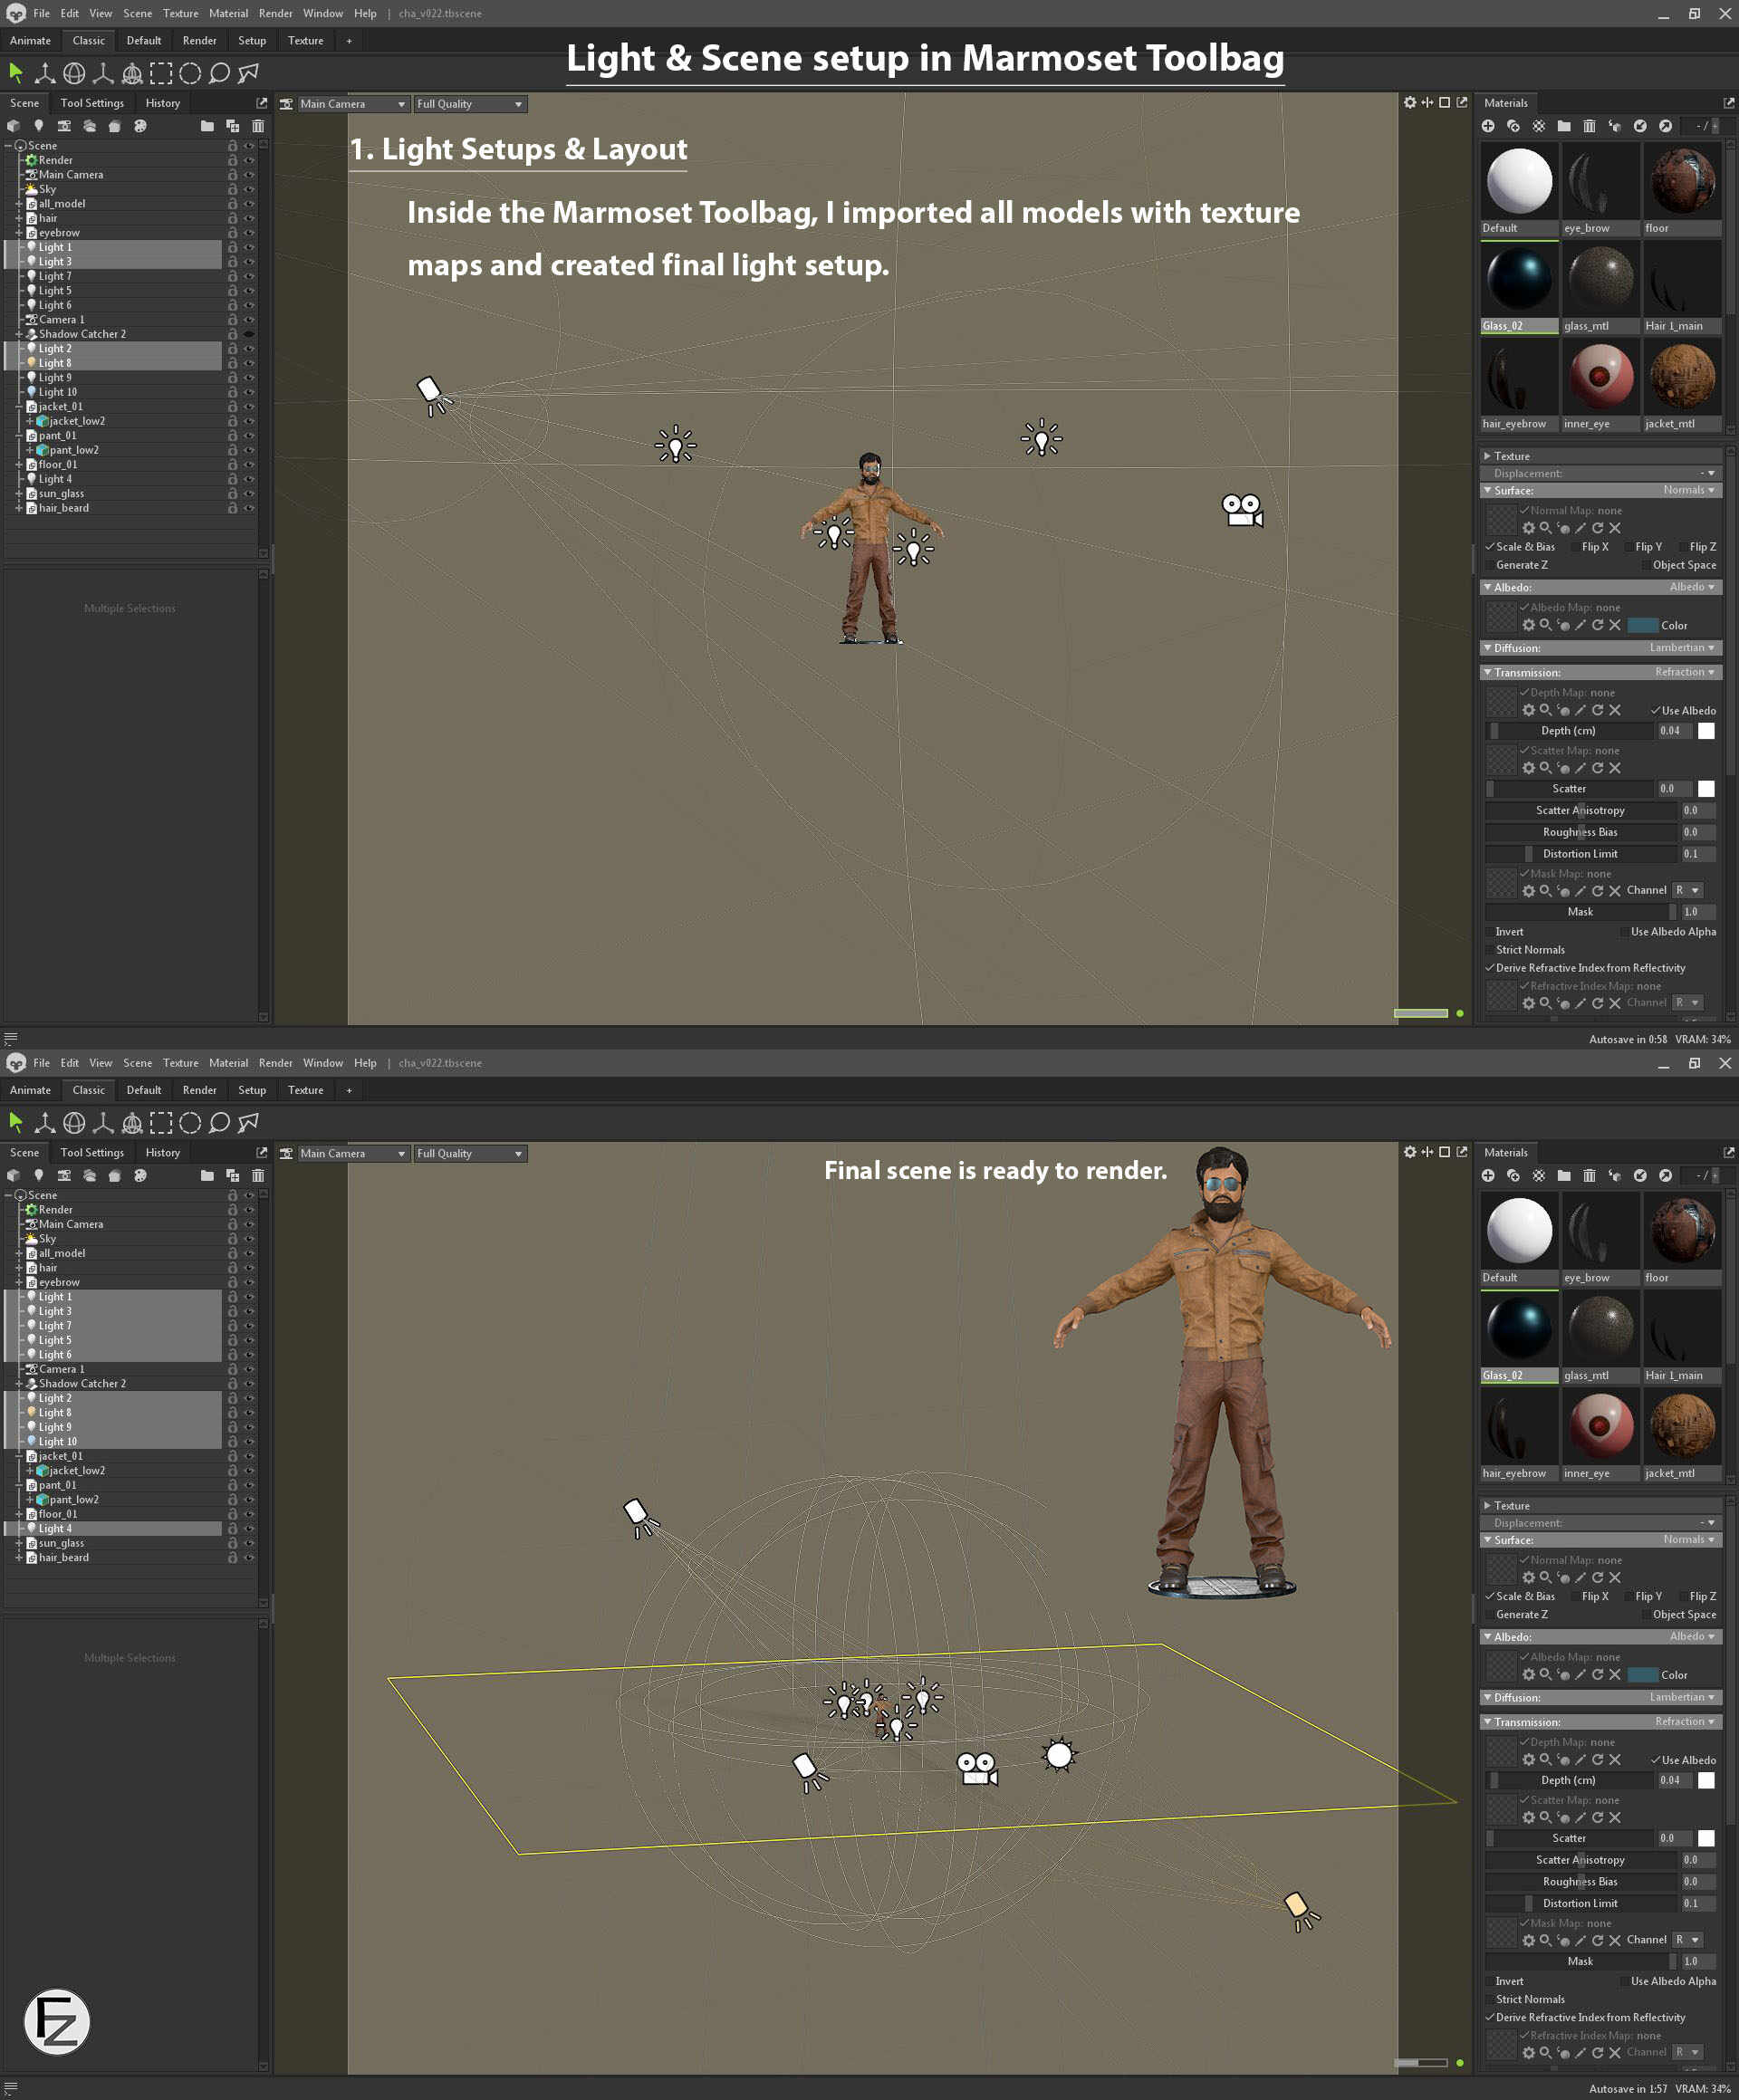The height and width of the screenshot is (2100, 1739).
Task: Click Albedo Color swatch in upper Materials panel
Action: (x=1642, y=626)
